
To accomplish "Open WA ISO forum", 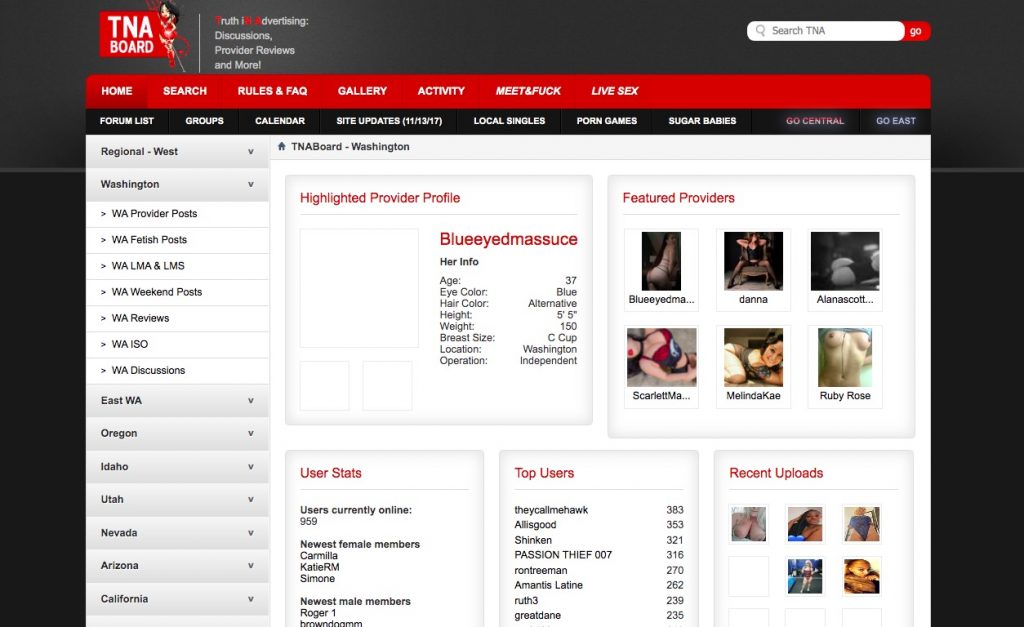I will [x=178, y=344].
